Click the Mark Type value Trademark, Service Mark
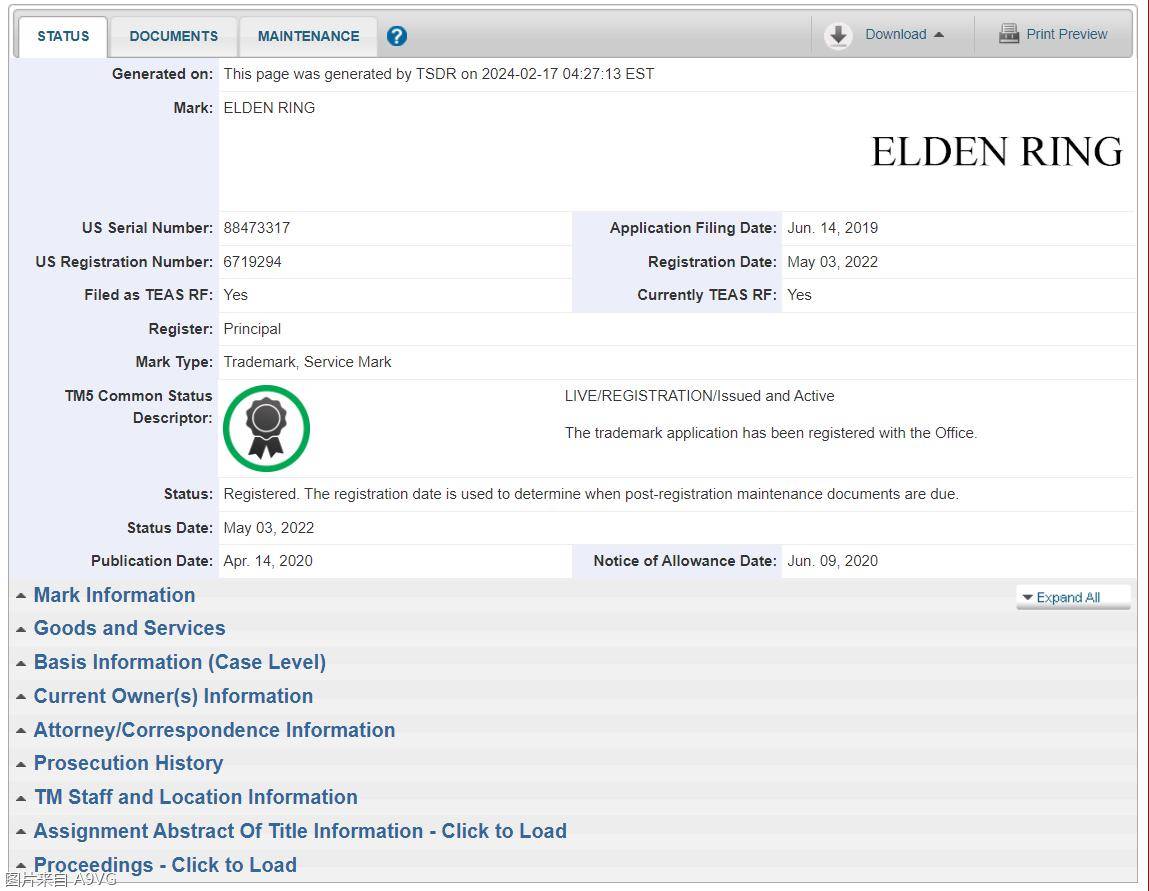1149x891 pixels. [307, 362]
